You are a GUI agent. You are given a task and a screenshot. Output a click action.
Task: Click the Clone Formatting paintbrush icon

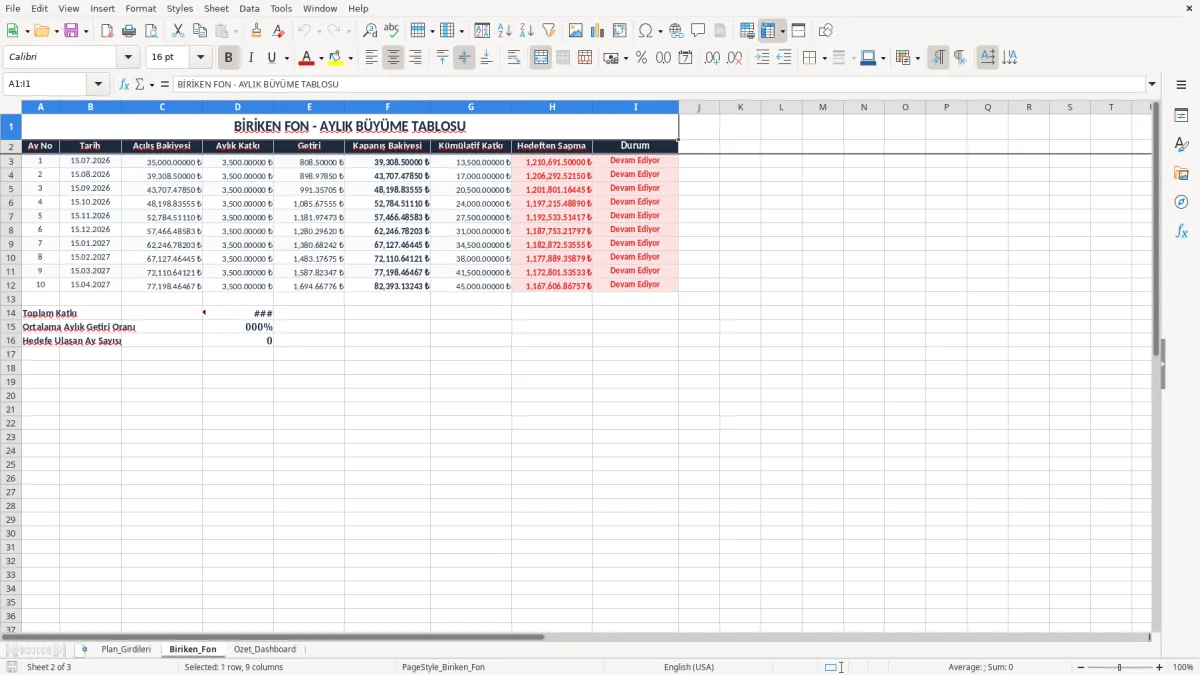tap(257, 31)
